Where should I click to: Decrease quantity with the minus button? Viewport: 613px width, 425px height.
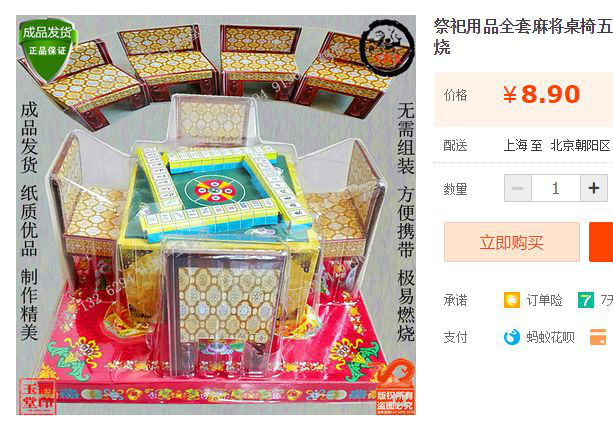coord(518,188)
